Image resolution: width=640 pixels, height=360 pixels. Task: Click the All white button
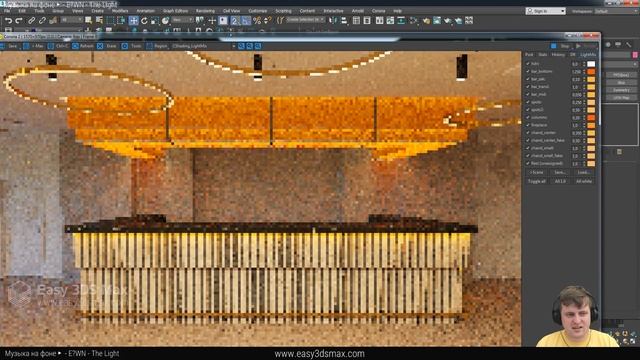coord(584,181)
